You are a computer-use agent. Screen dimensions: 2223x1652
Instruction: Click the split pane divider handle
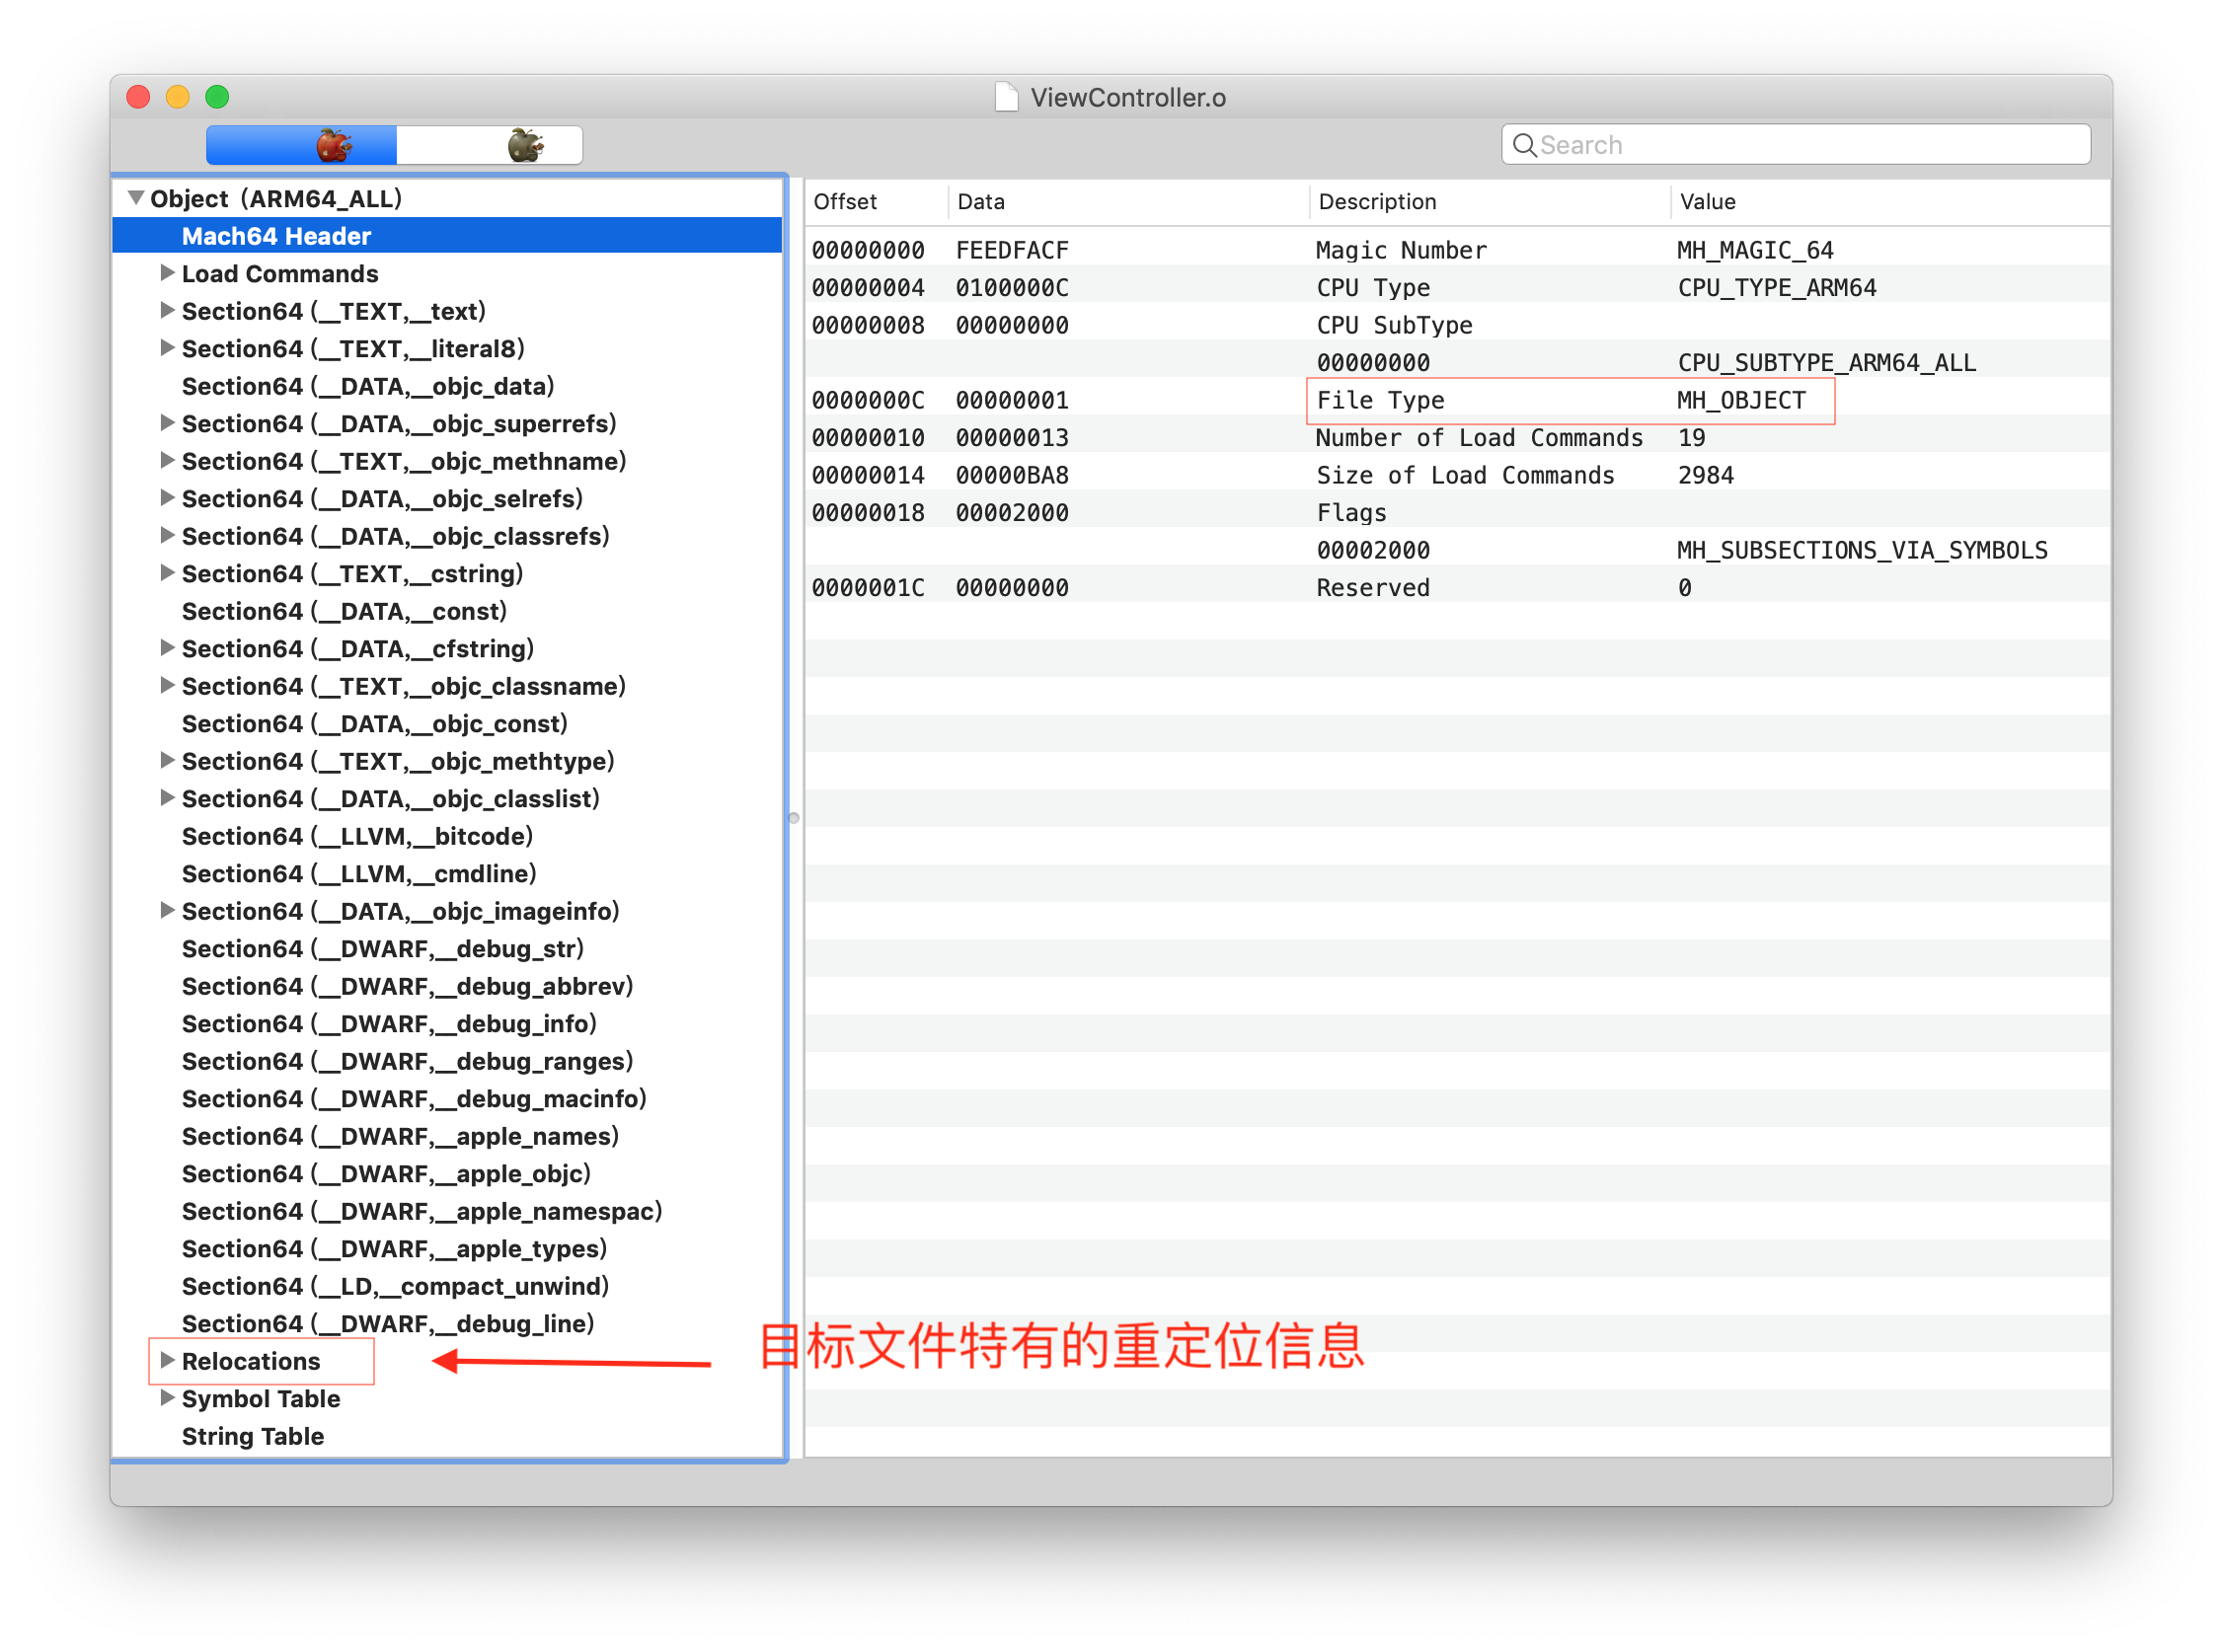(x=794, y=818)
